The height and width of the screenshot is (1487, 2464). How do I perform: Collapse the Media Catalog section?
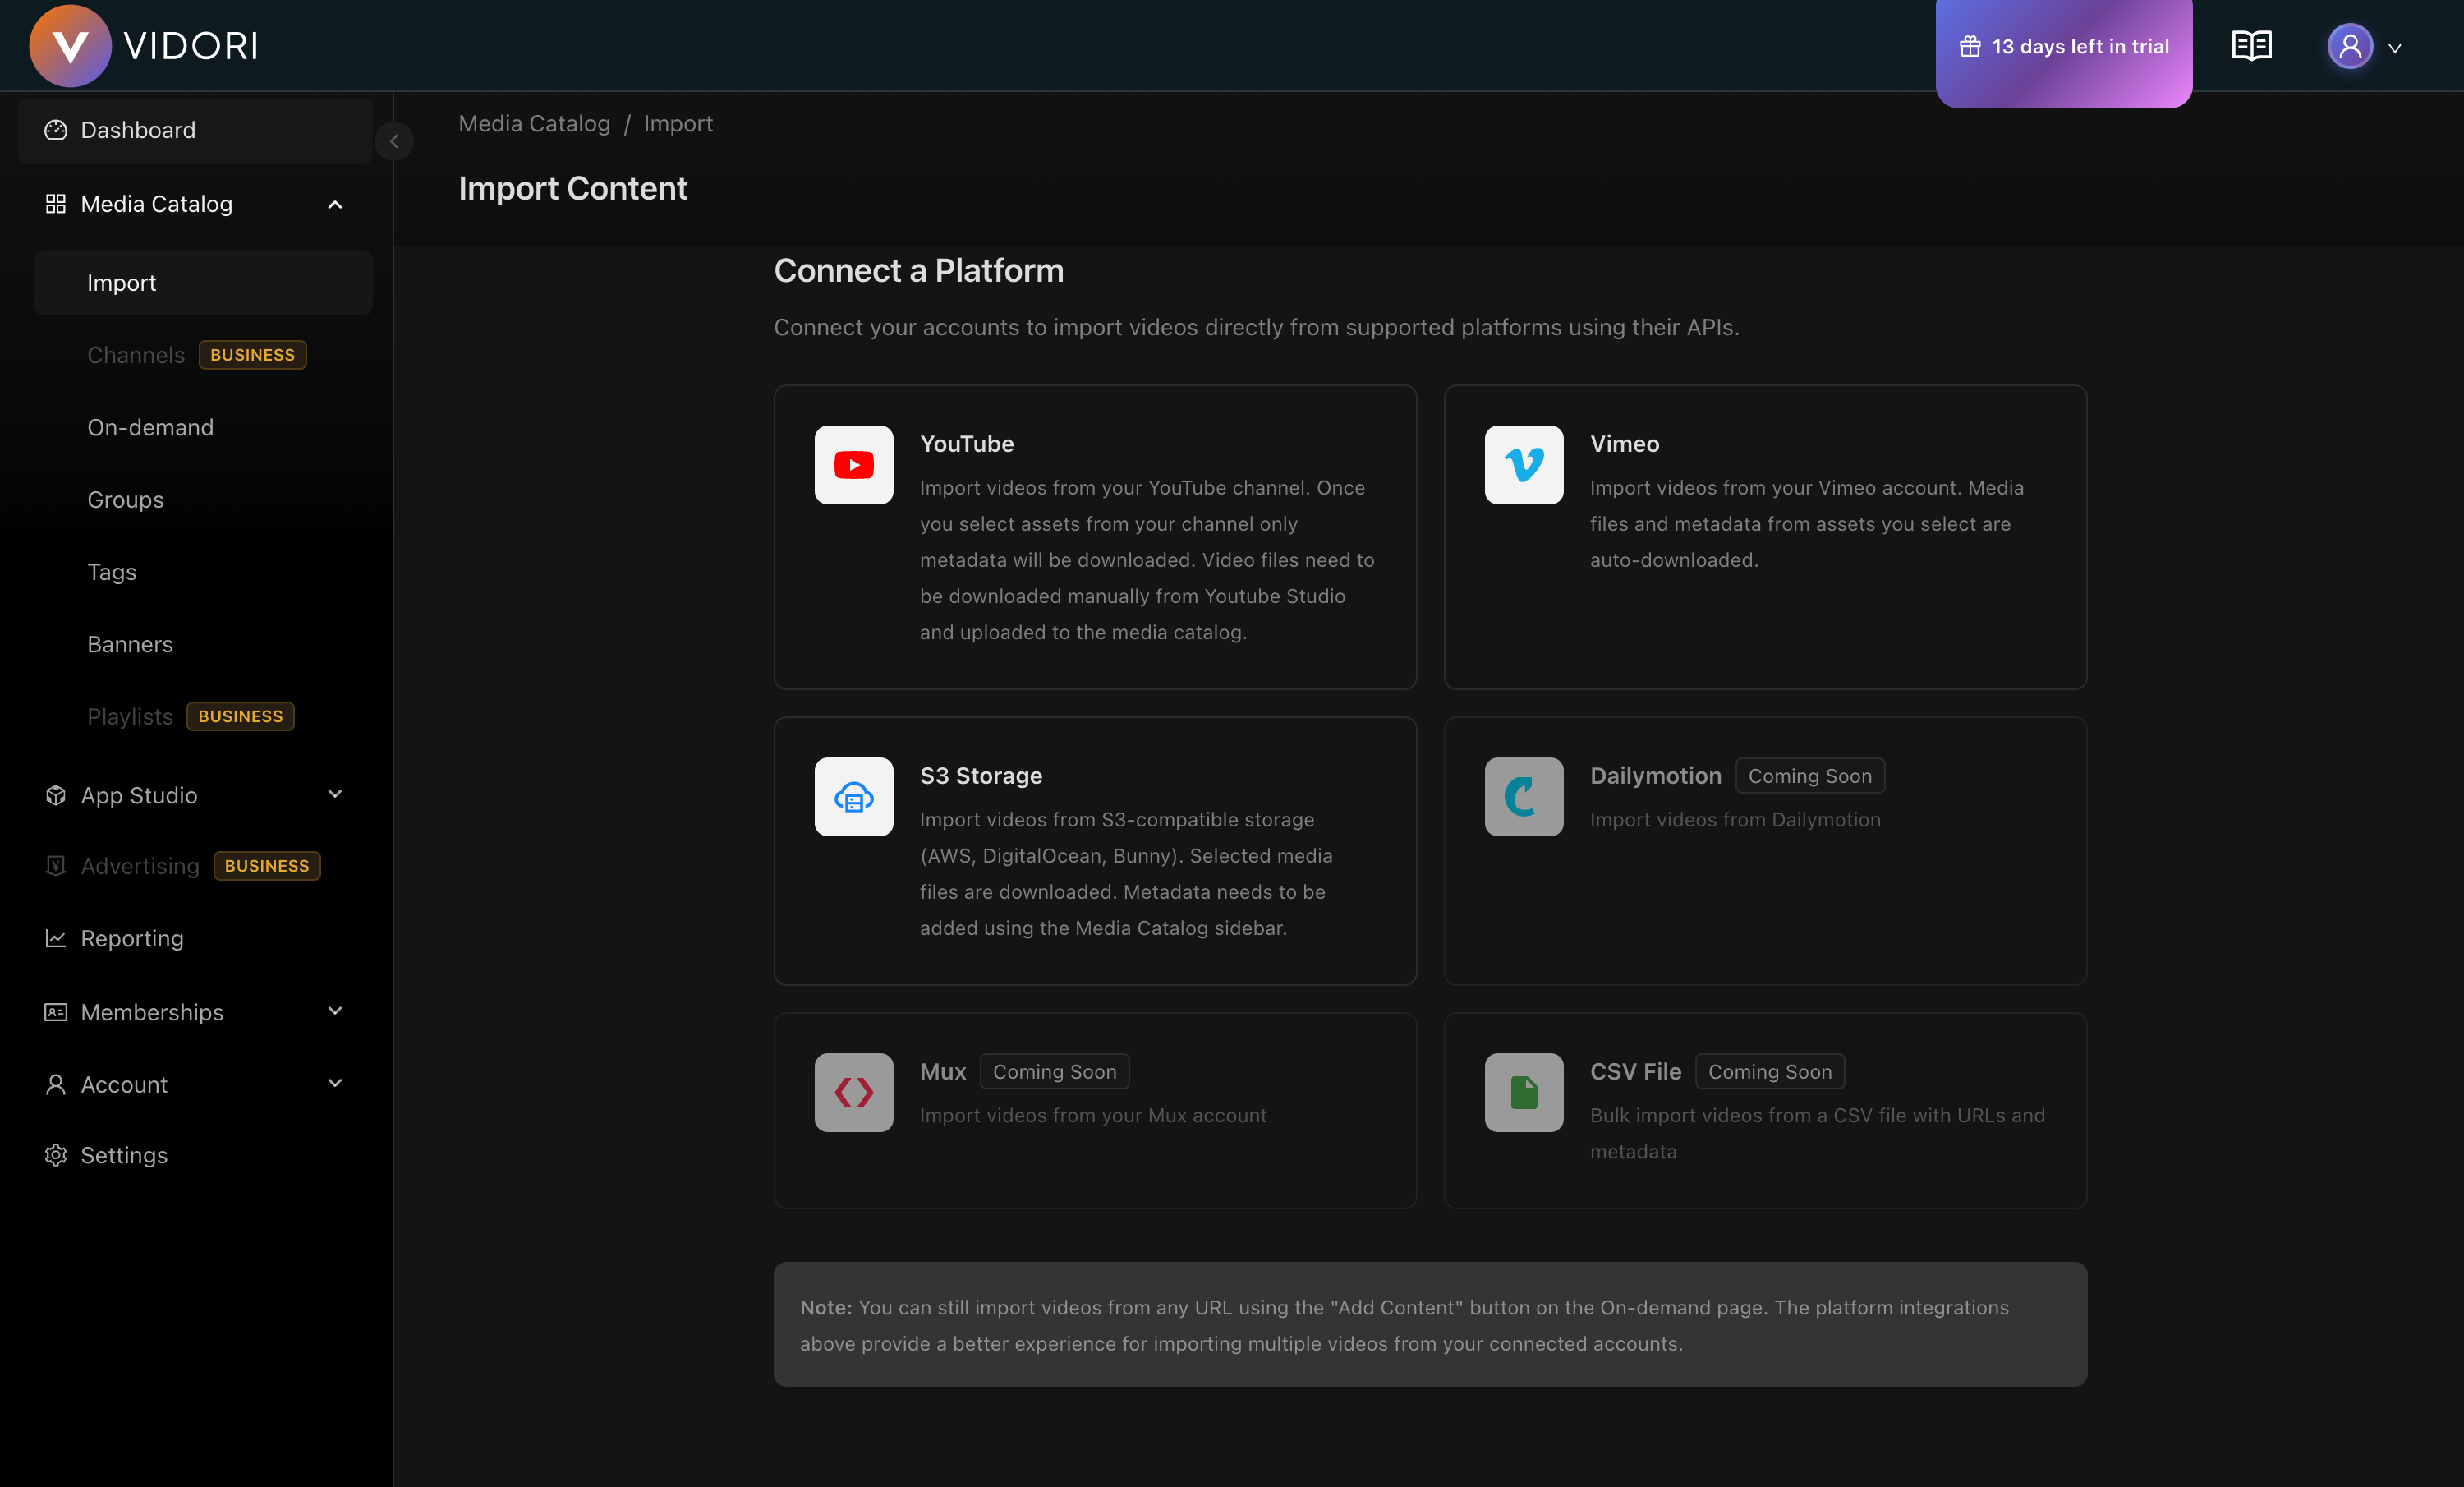(x=335, y=204)
